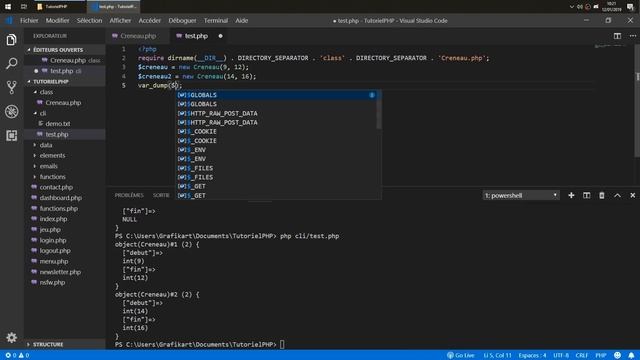Open the TutorielPHP taskbar window
Screen dimensions: 640x360
60,7
